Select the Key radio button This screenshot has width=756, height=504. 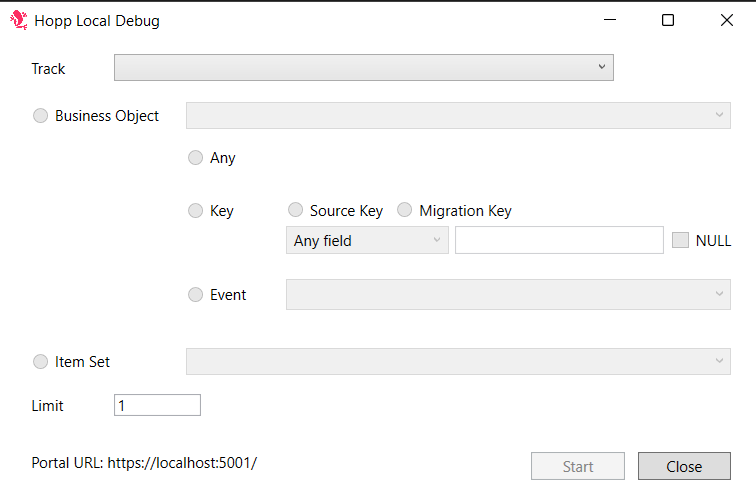(196, 211)
